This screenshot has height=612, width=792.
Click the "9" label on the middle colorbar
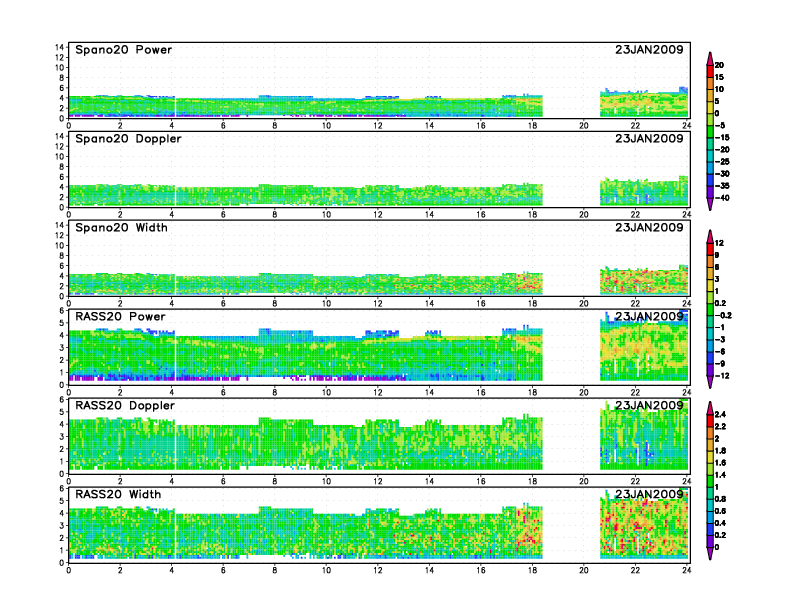click(x=717, y=255)
